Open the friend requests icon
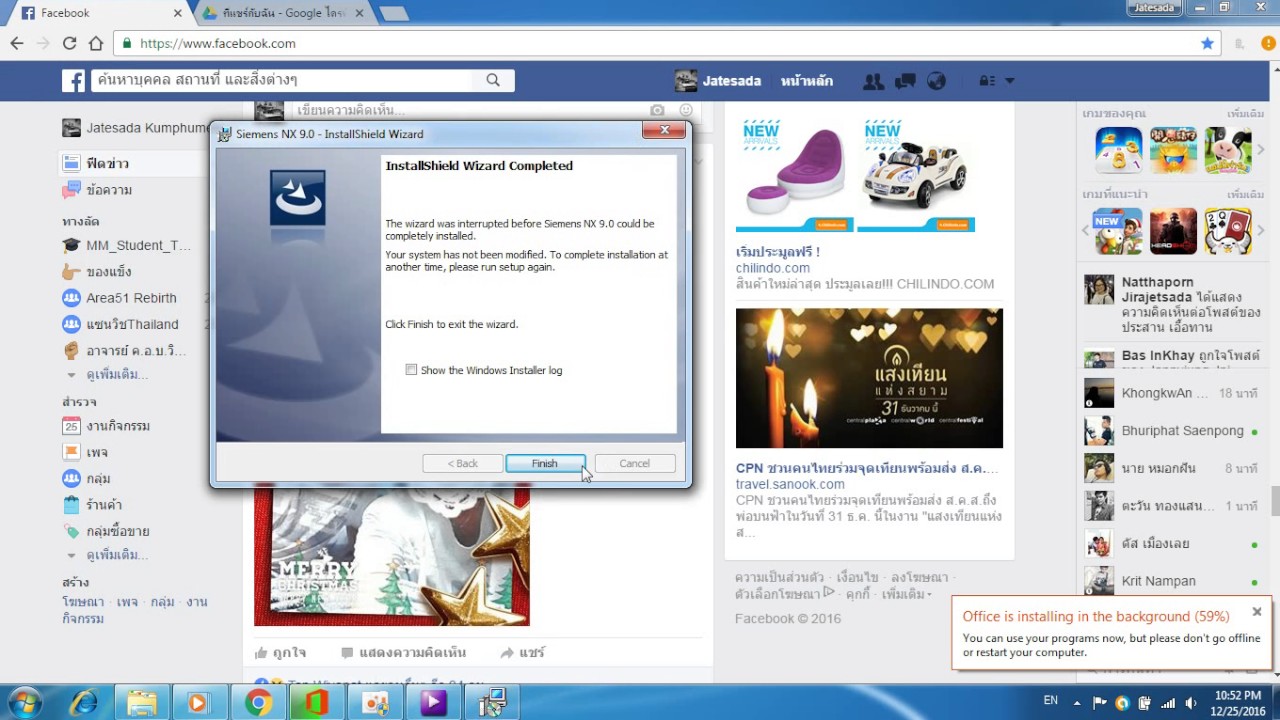 [x=873, y=81]
